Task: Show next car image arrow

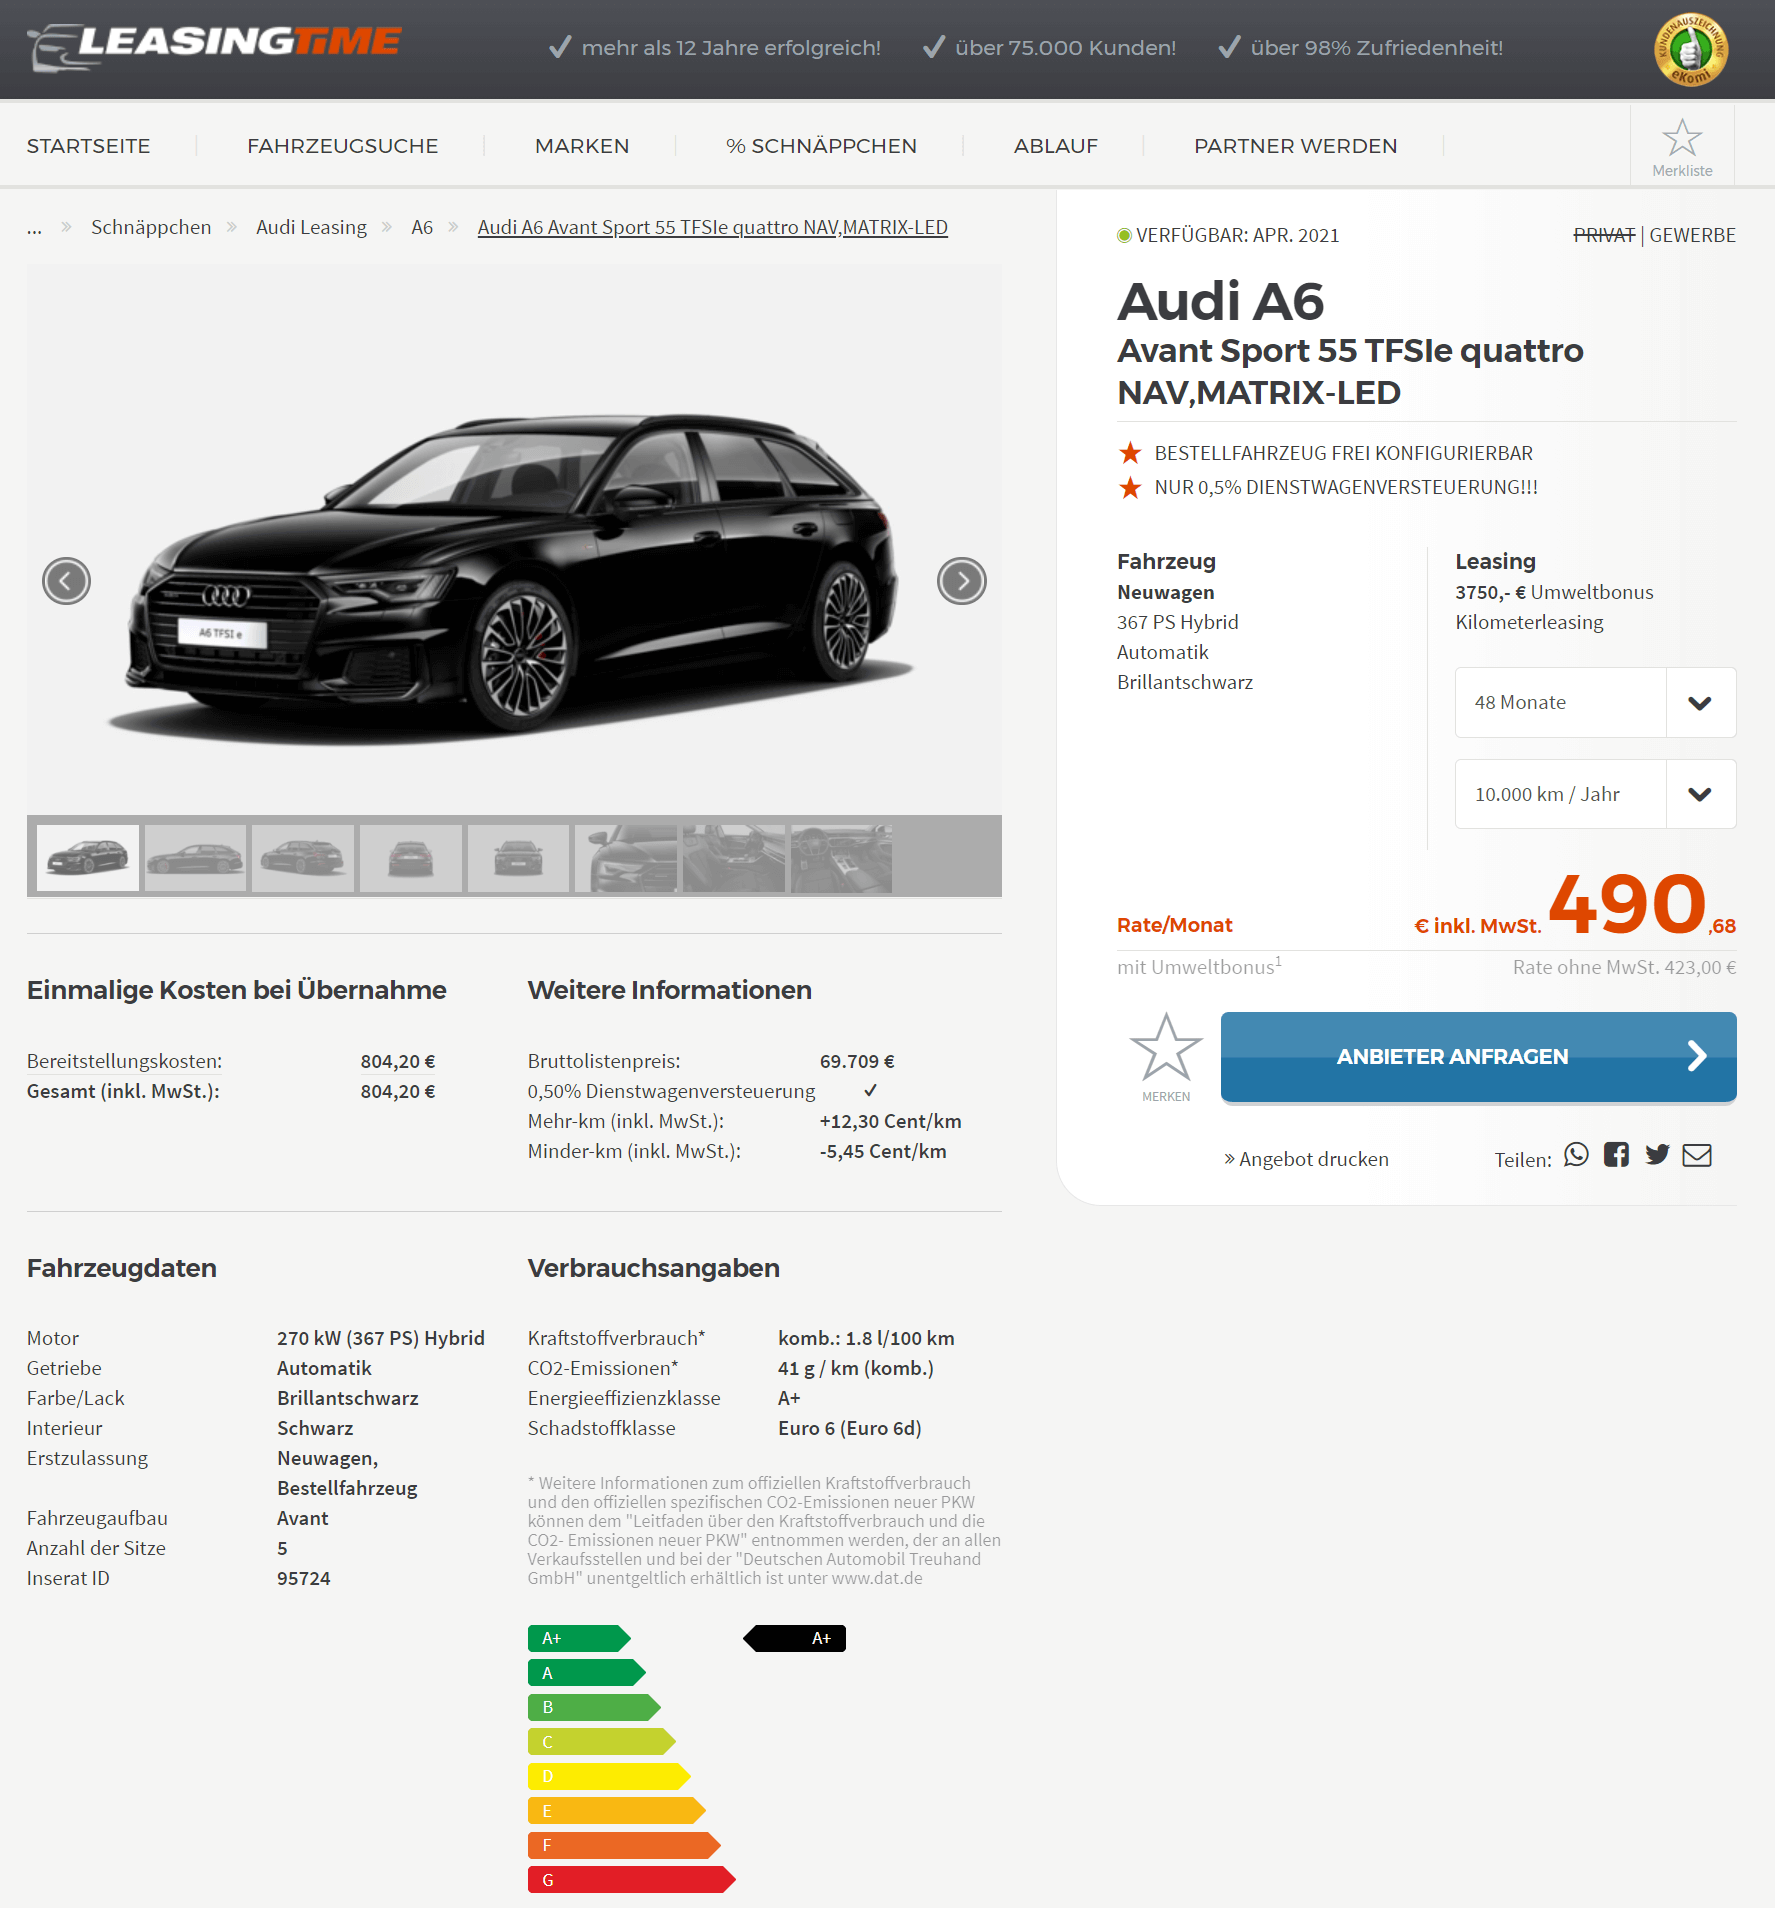Action: coord(962,581)
